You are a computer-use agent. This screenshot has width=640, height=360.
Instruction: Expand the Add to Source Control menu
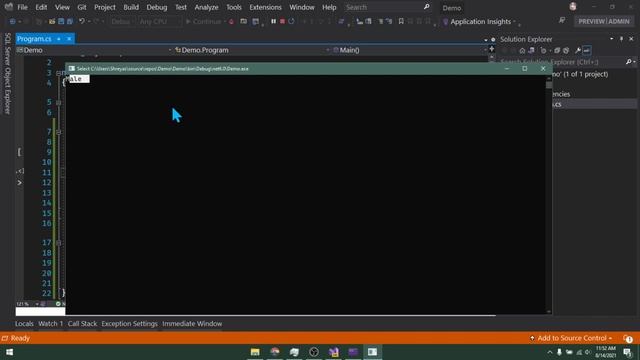click(x=571, y=338)
